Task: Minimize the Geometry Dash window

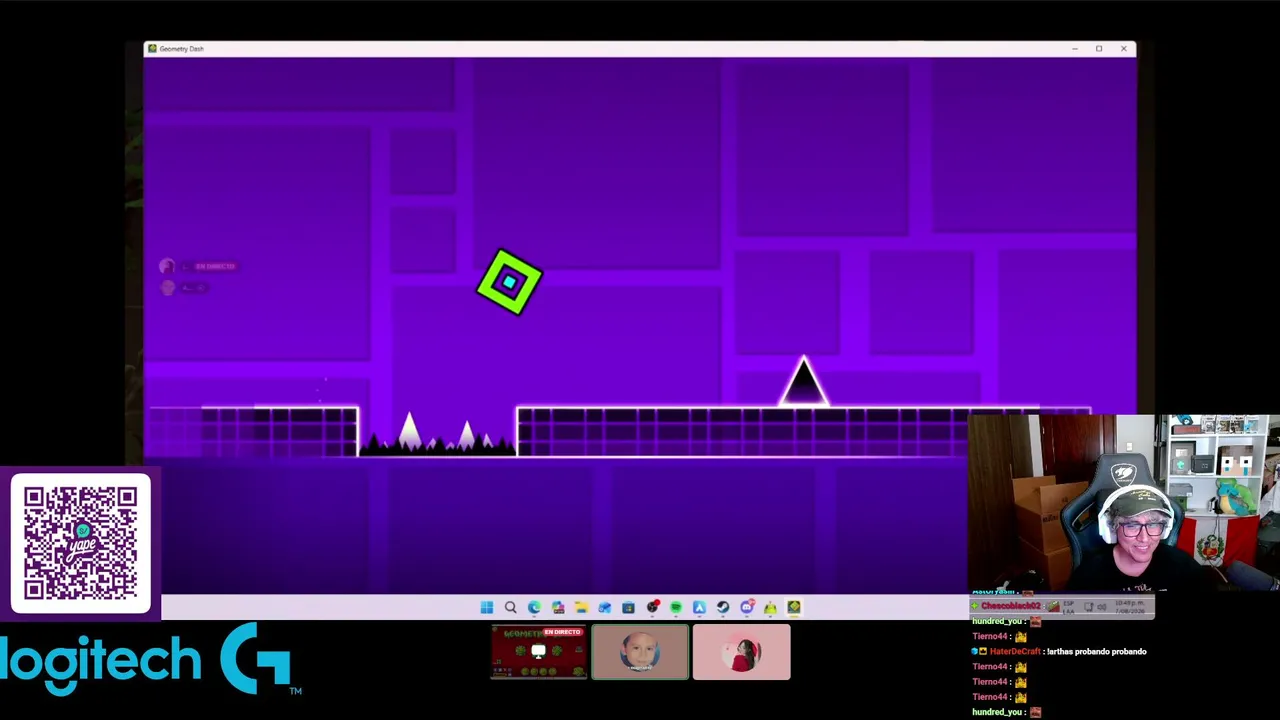Action: coord(1075,49)
